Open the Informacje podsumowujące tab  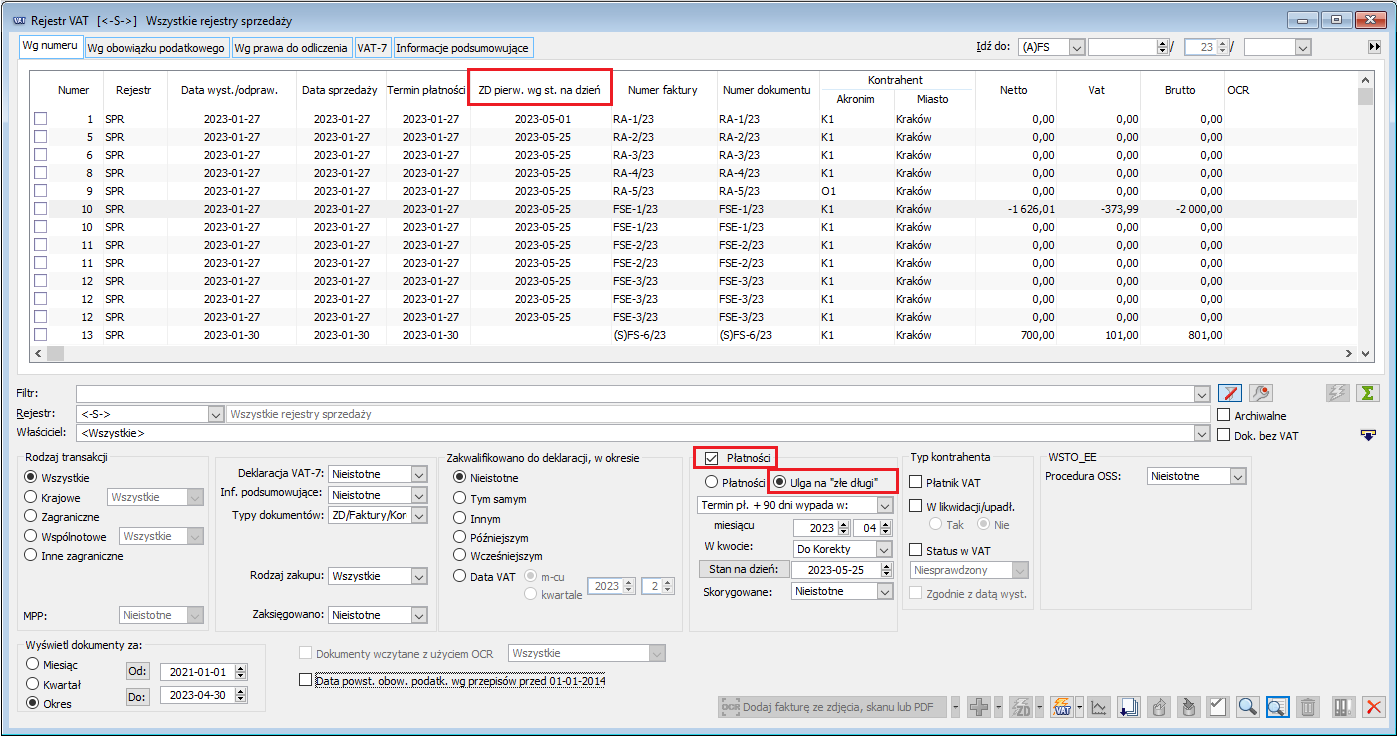click(463, 47)
